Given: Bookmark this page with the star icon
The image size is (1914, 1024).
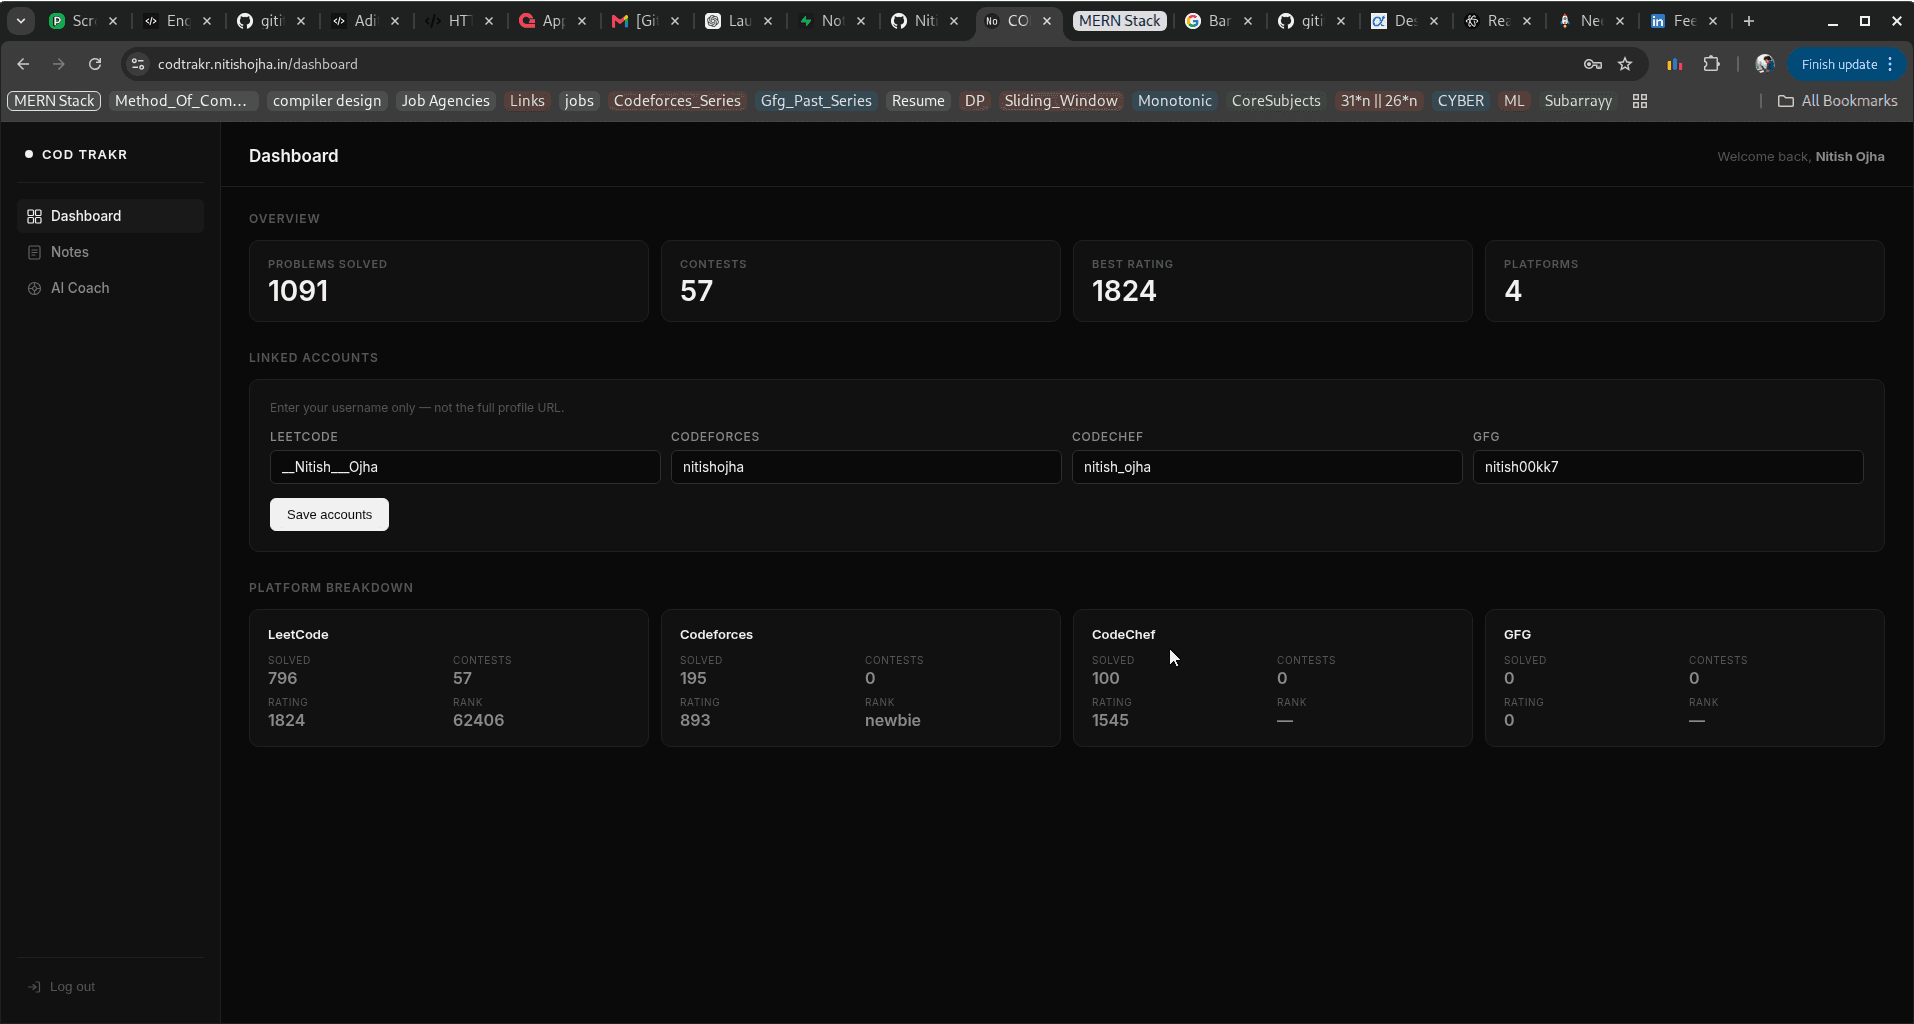Looking at the screenshot, I should tap(1625, 64).
